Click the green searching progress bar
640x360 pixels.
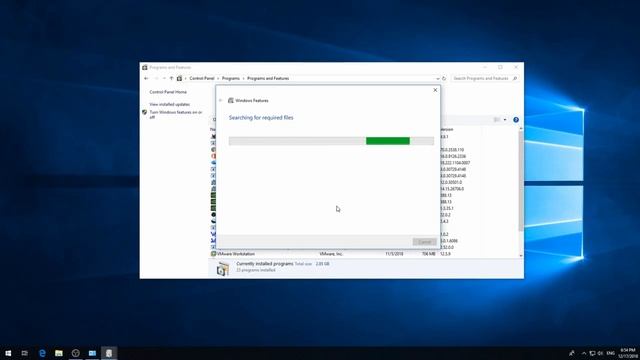[388, 141]
